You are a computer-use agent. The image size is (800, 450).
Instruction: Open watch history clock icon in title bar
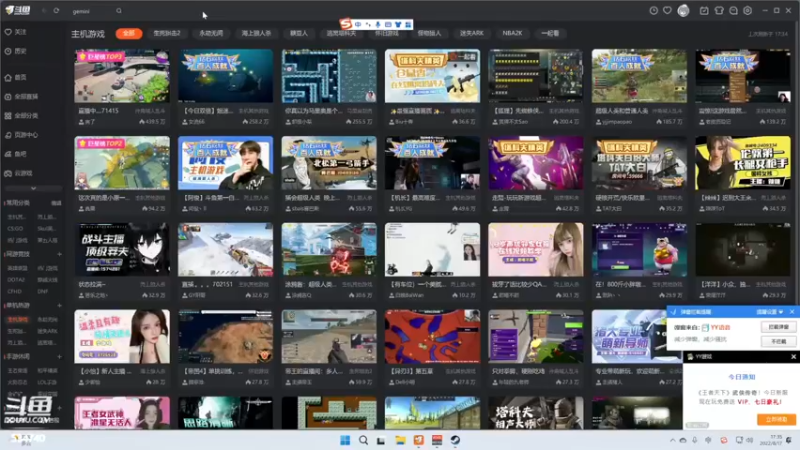(x=654, y=11)
